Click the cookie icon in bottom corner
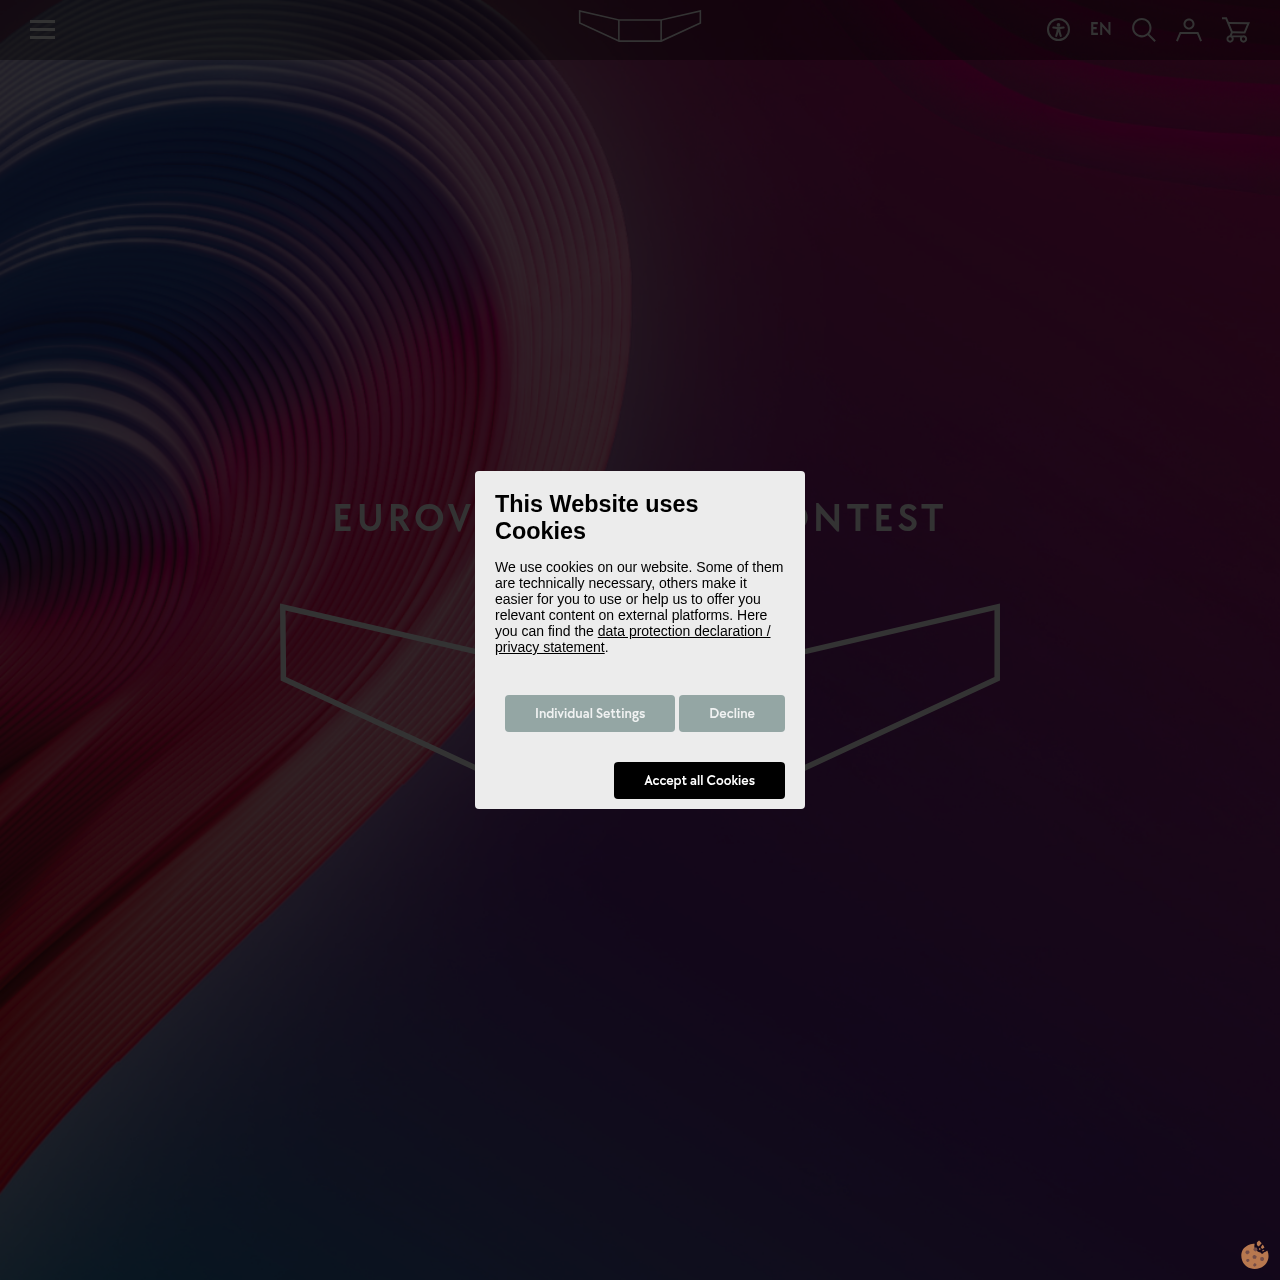1280x1280 pixels. (1254, 1254)
